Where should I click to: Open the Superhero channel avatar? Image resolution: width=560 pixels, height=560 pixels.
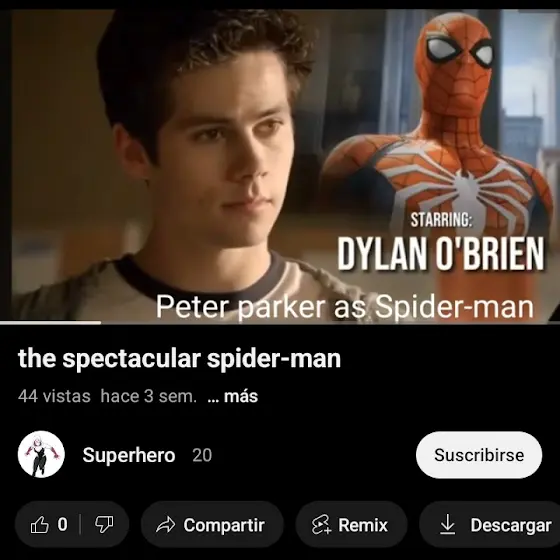(41, 454)
